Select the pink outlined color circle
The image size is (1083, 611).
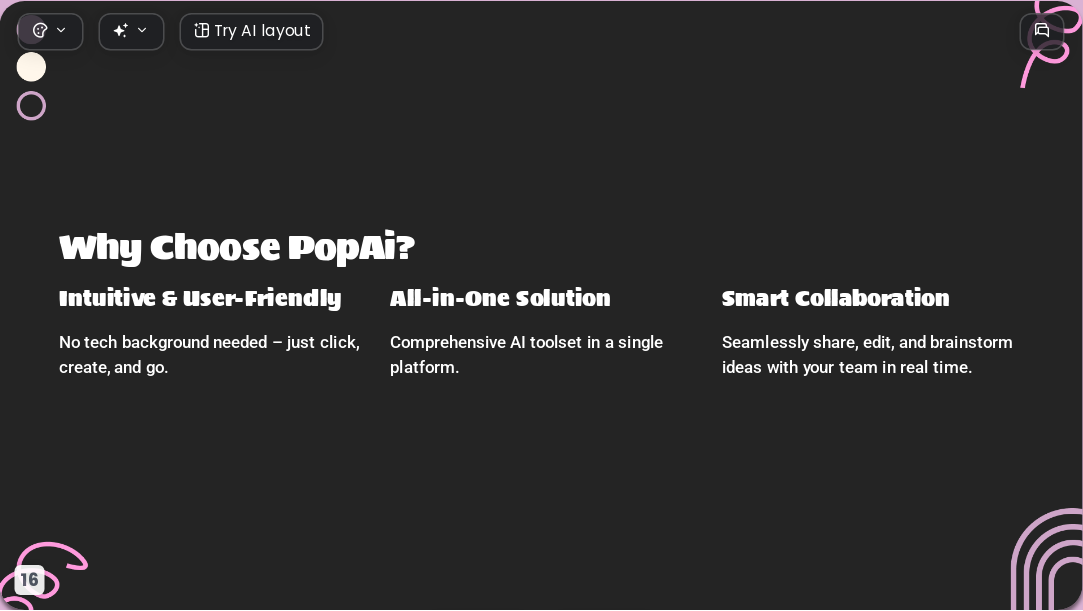31,106
